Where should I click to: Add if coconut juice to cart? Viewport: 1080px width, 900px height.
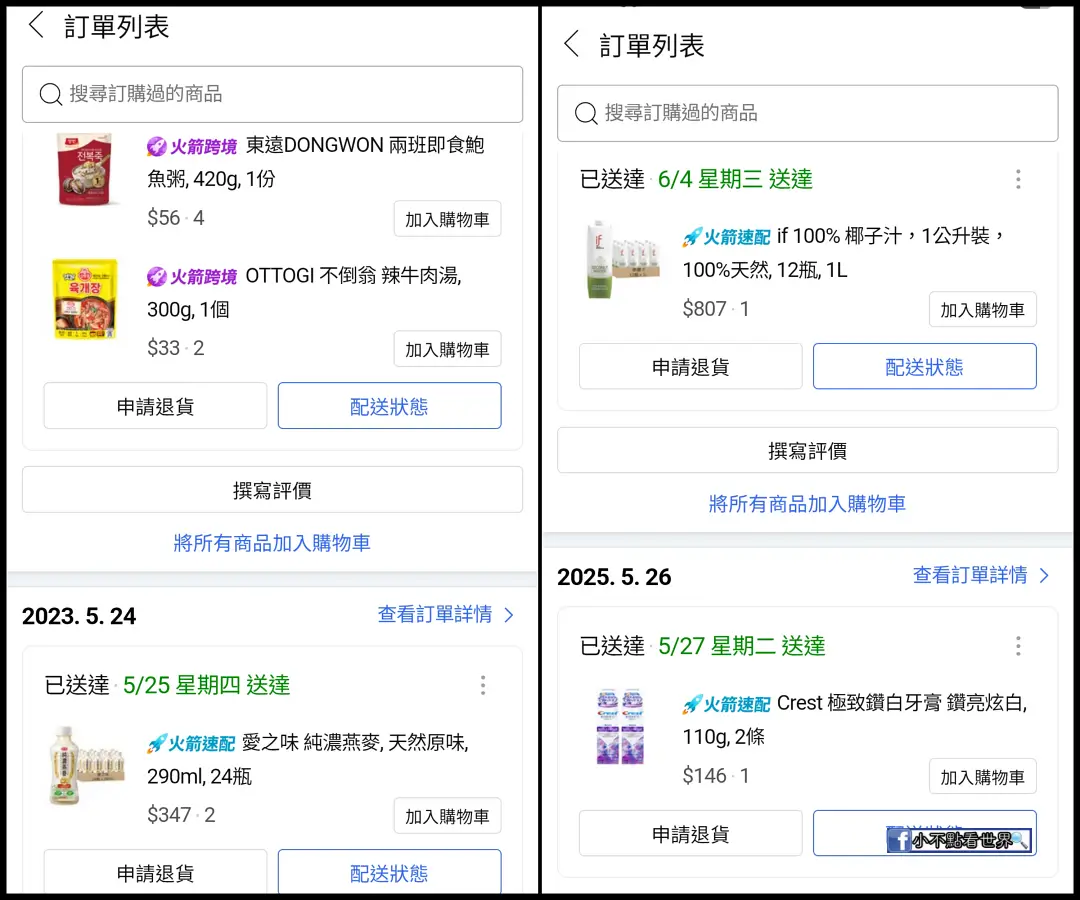tap(982, 310)
